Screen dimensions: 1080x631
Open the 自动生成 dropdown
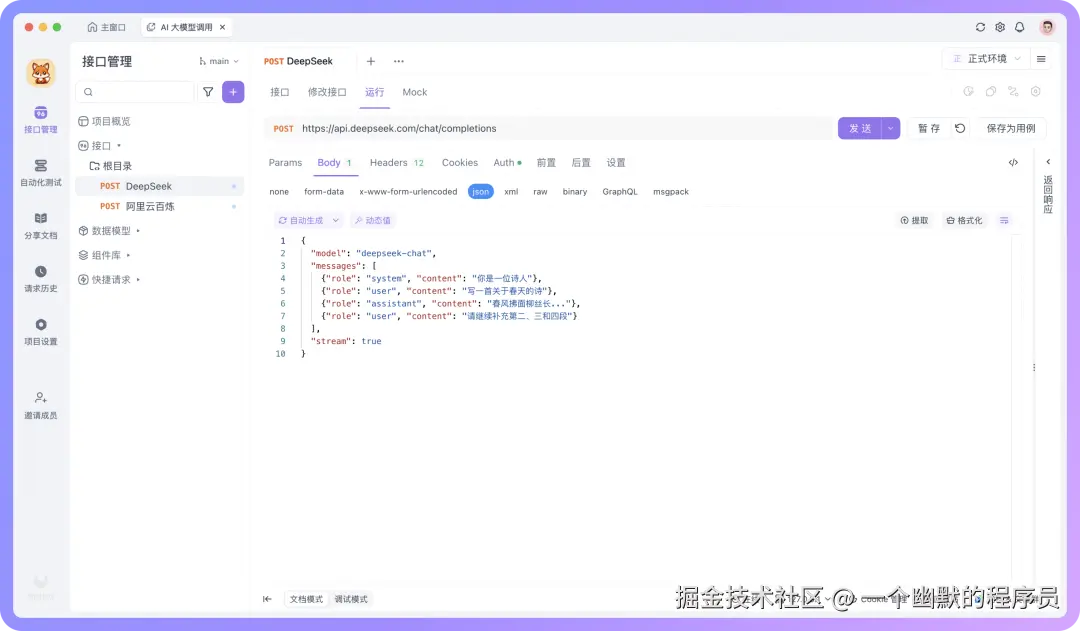(x=309, y=220)
